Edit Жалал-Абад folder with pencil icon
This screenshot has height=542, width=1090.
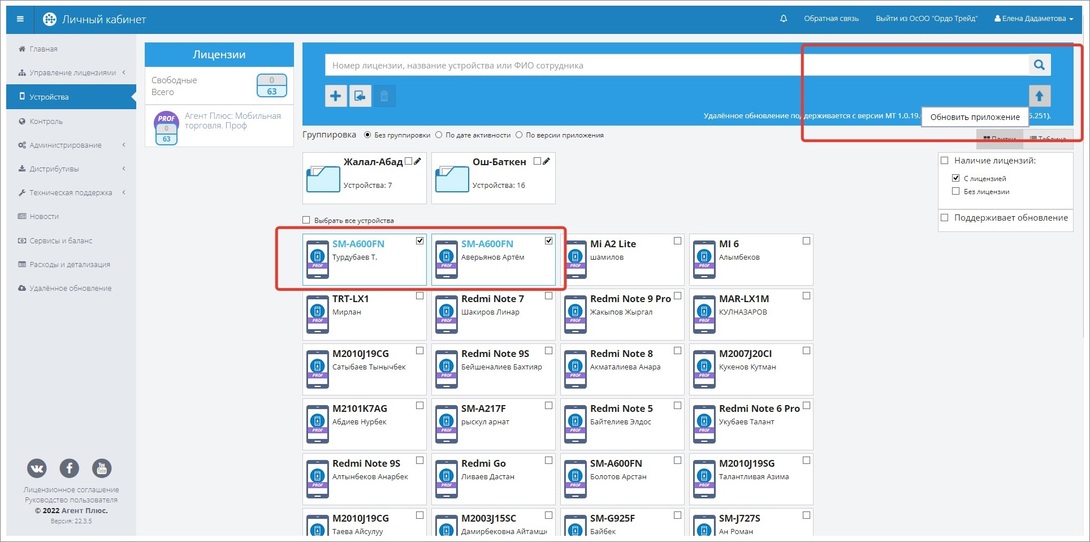417,161
